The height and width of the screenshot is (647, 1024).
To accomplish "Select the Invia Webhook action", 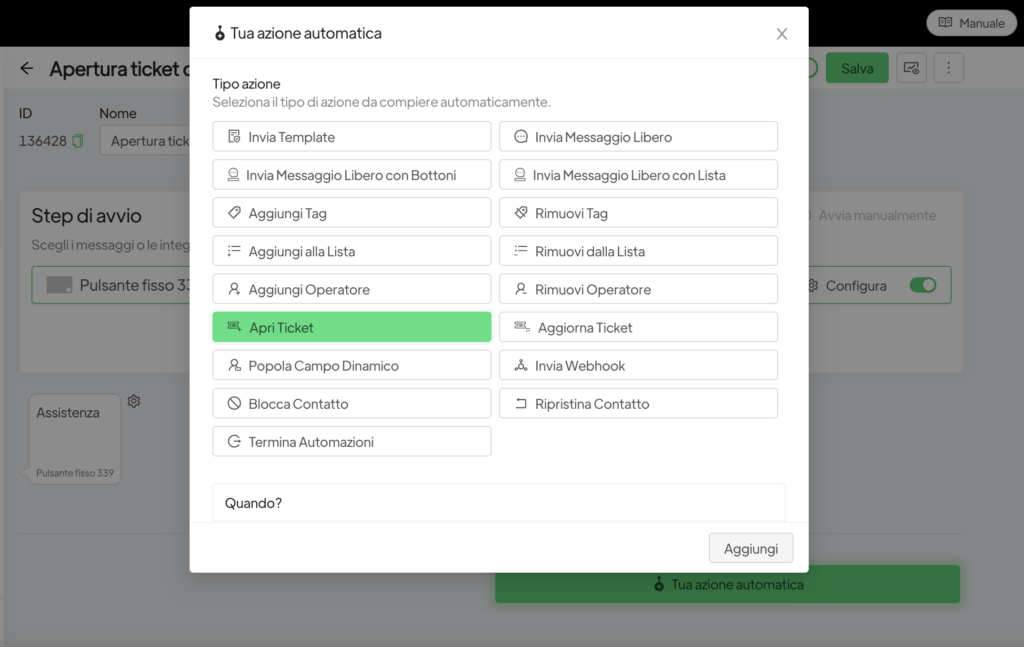I will click(x=638, y=366).
